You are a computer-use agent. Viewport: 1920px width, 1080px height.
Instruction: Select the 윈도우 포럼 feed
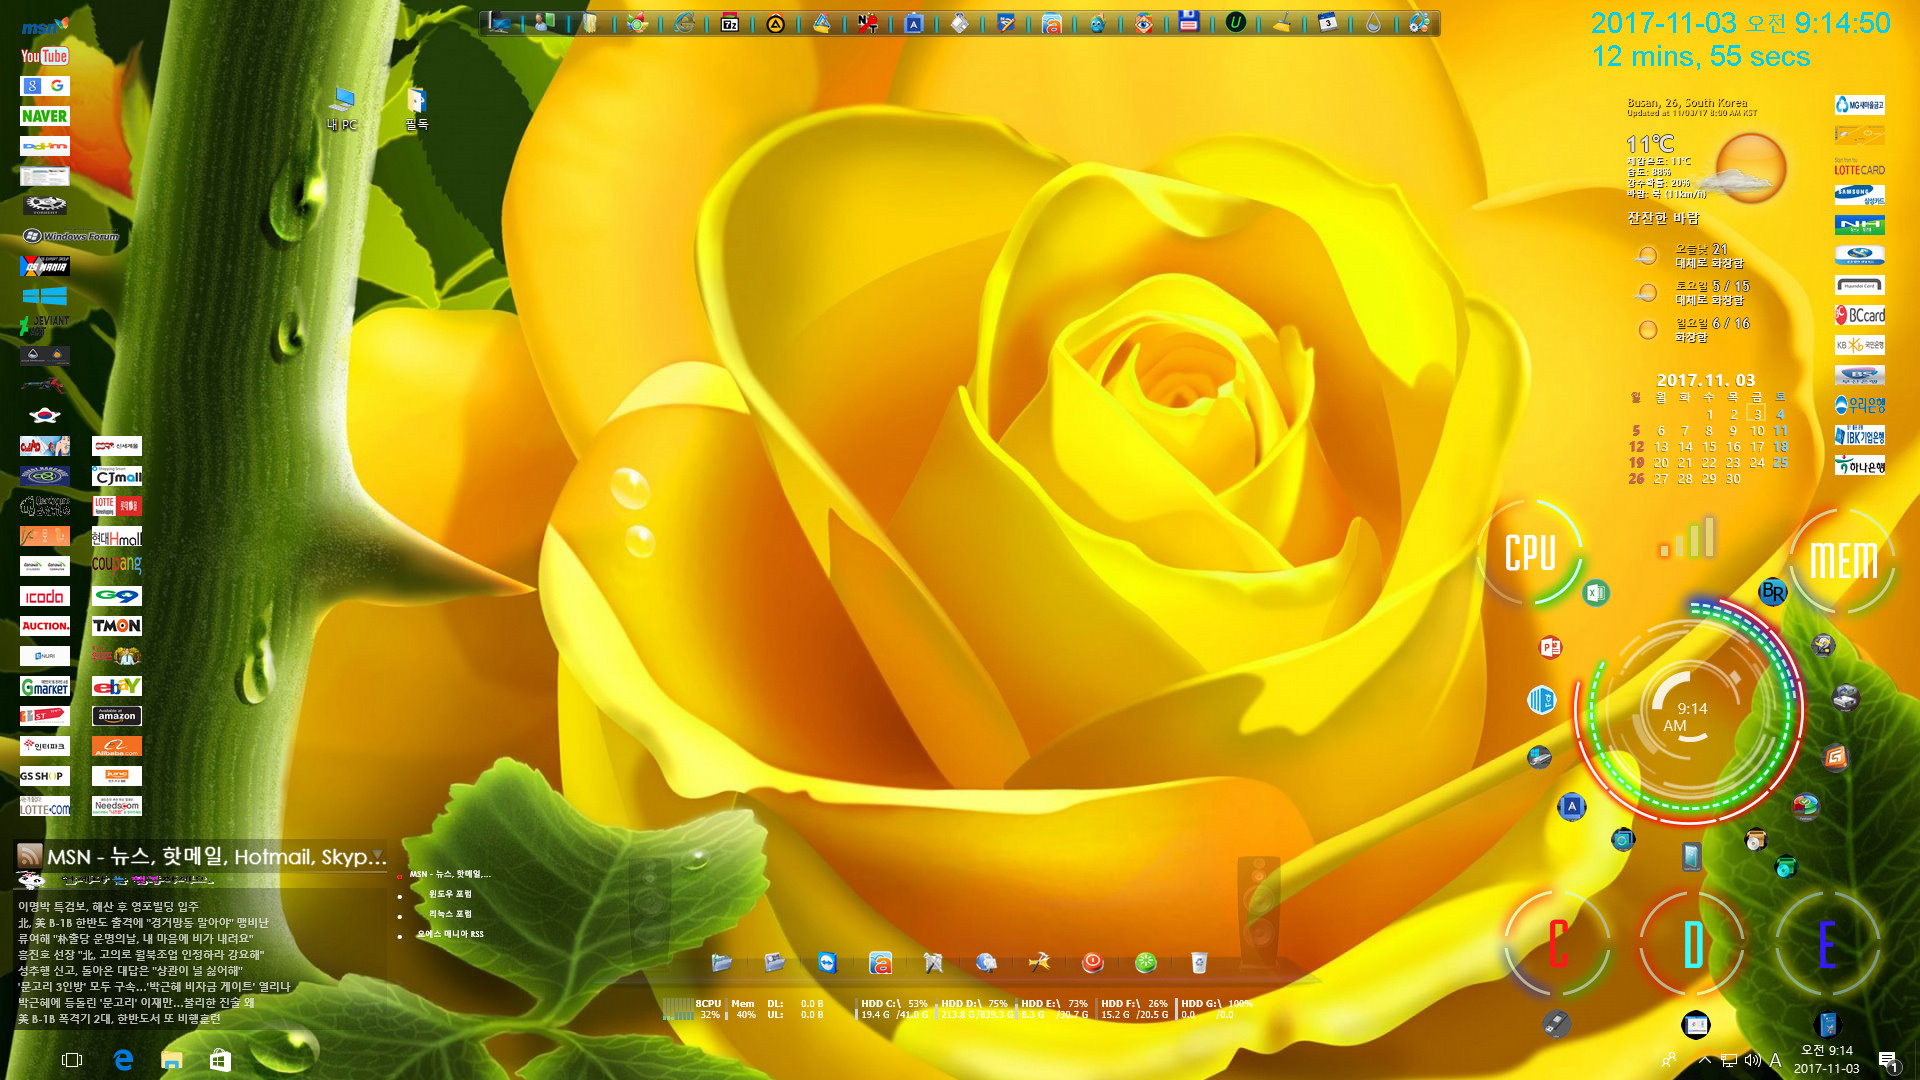(x=450, y=894)
